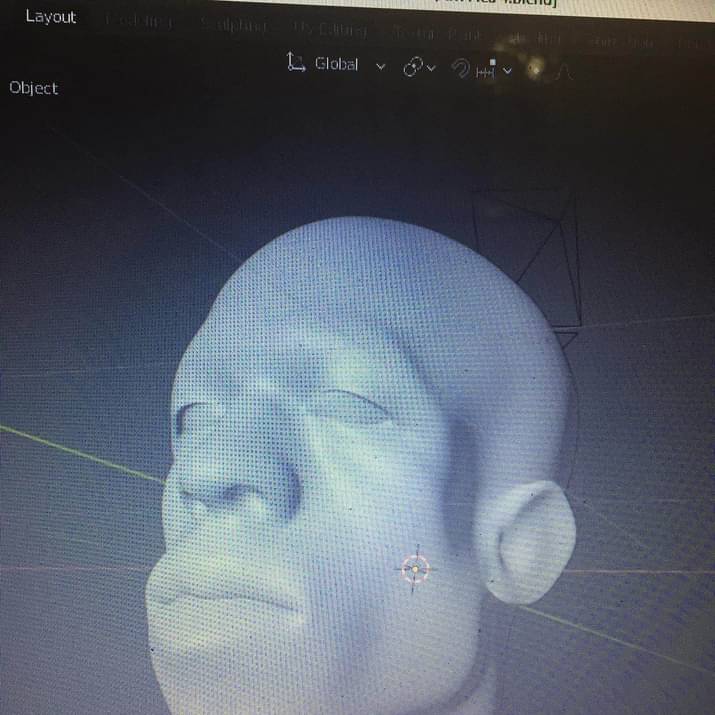This screenshot has height=715, width=715.
Task: Open the UV Editing workspace tab
Action: [330, 30]
